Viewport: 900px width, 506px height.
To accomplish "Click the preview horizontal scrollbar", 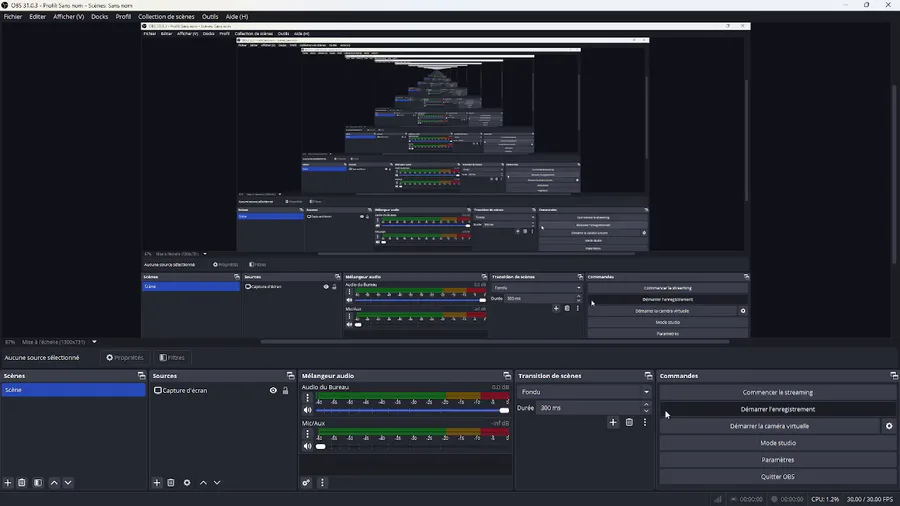I will [x=495, y=341].
